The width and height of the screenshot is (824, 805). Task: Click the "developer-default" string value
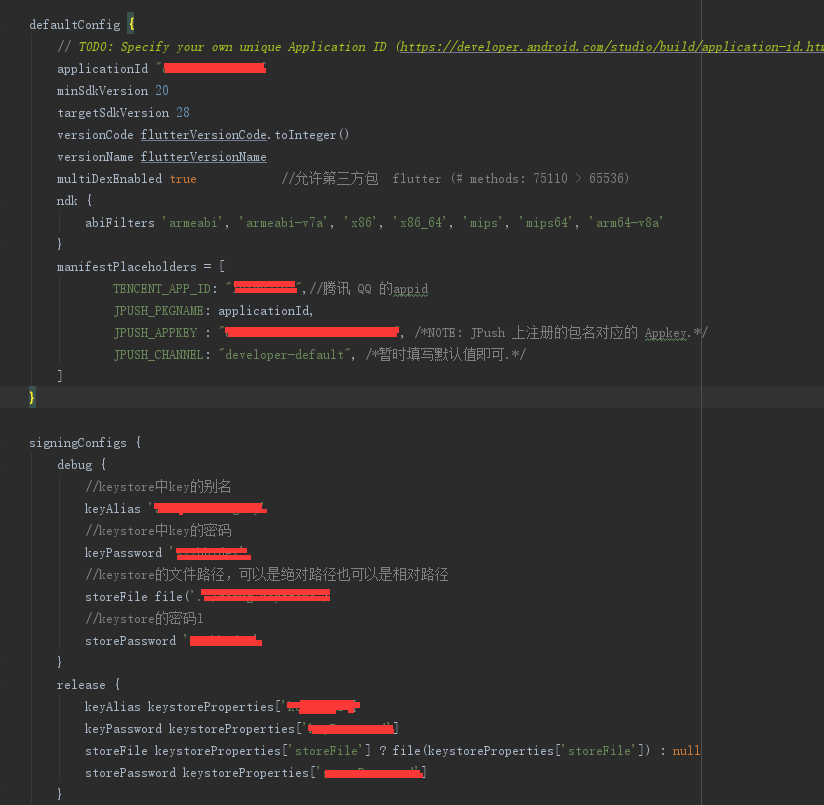(x=284, y=355)
